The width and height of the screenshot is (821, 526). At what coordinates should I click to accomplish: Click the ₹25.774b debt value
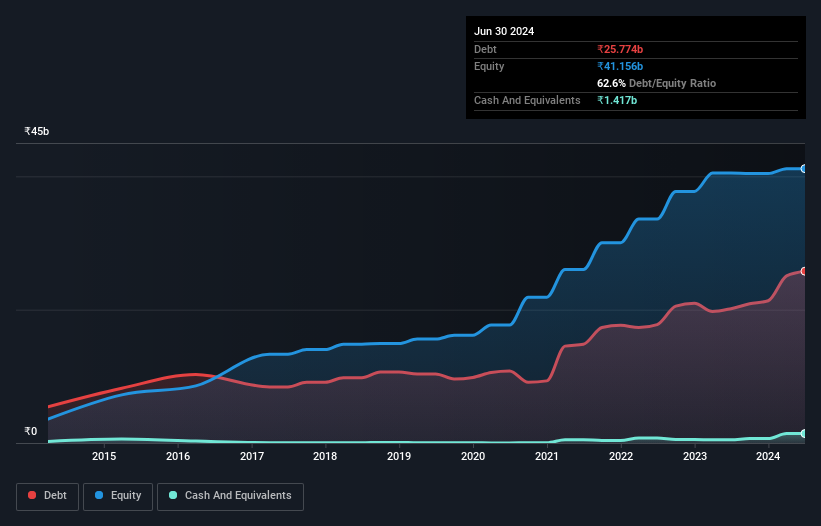point(620,49)
